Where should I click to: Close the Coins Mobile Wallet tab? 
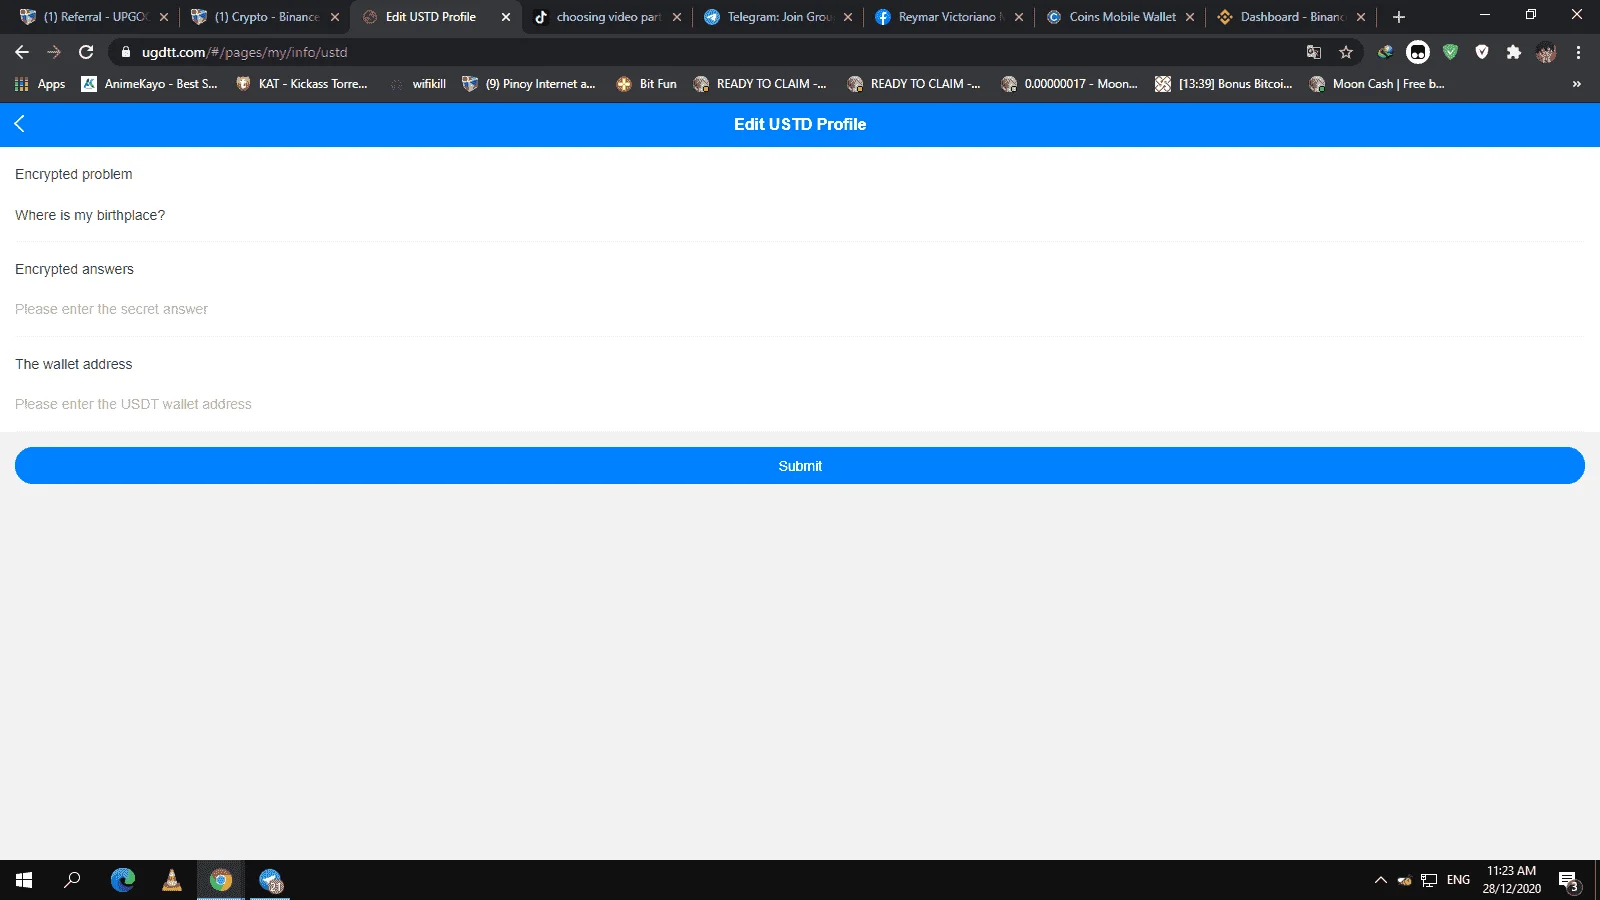[x=1190, y=17]
